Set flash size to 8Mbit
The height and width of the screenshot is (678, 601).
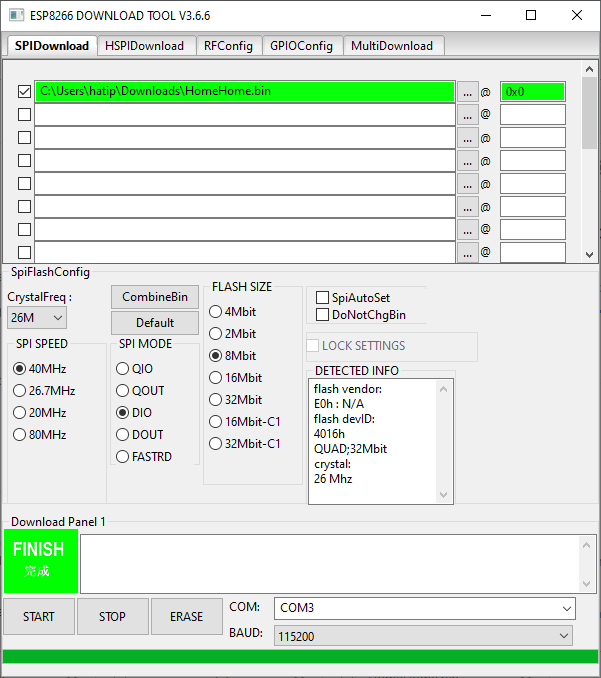[x=233, y=356]
